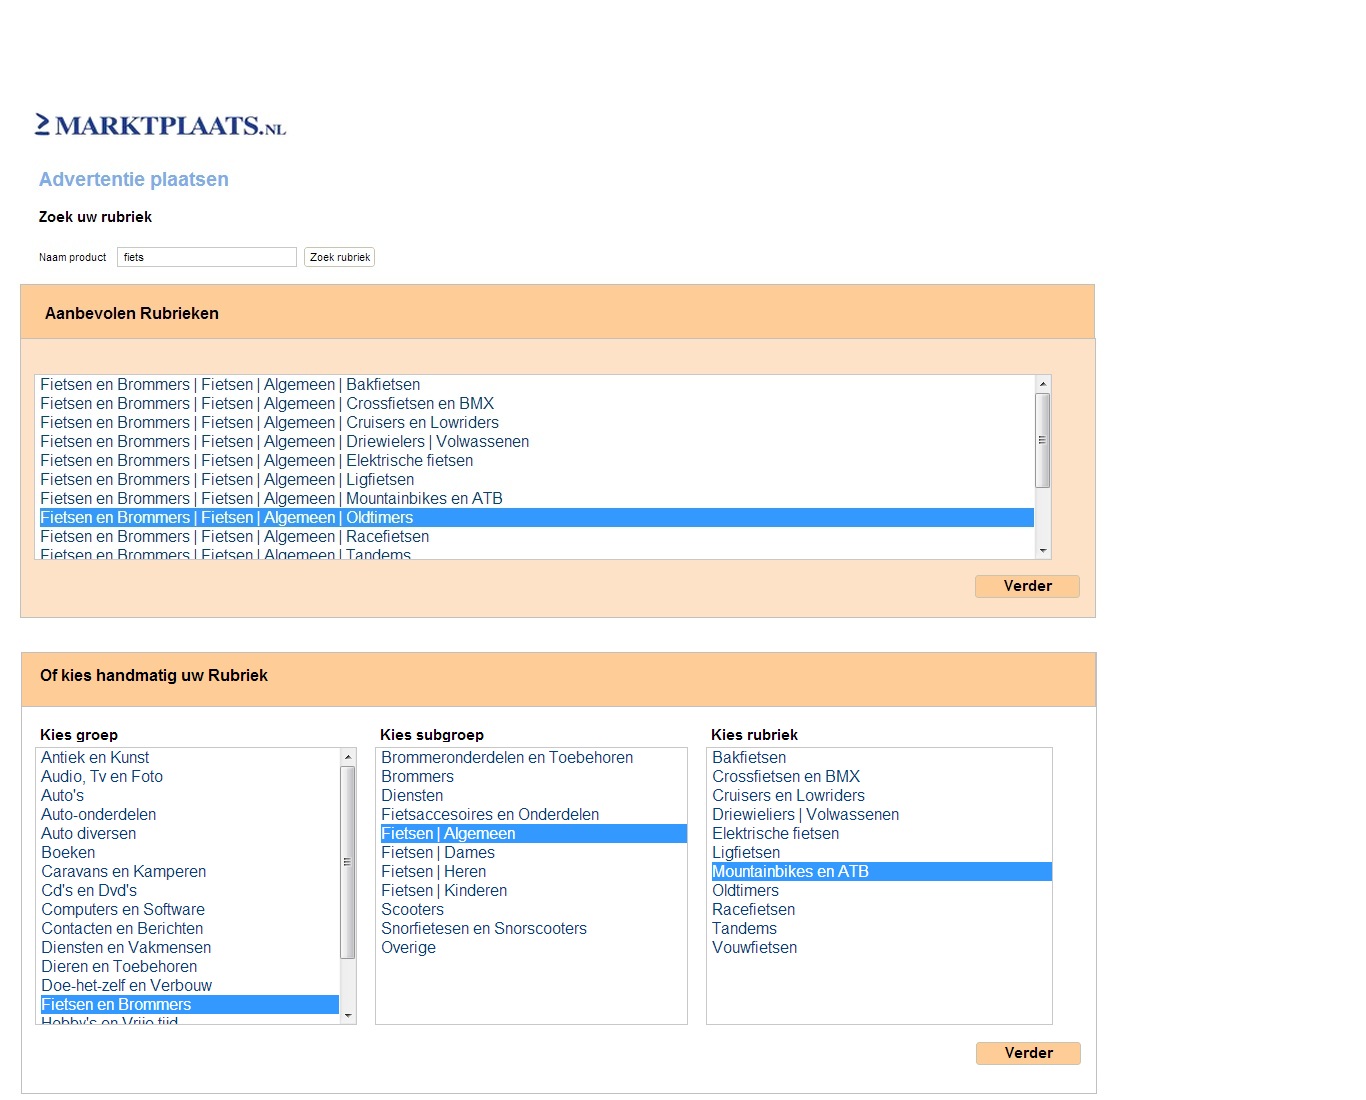Select the recommended rubriek ending in Racefietsen
This screenshot has width=1366, height=1100.
[235, 537]
